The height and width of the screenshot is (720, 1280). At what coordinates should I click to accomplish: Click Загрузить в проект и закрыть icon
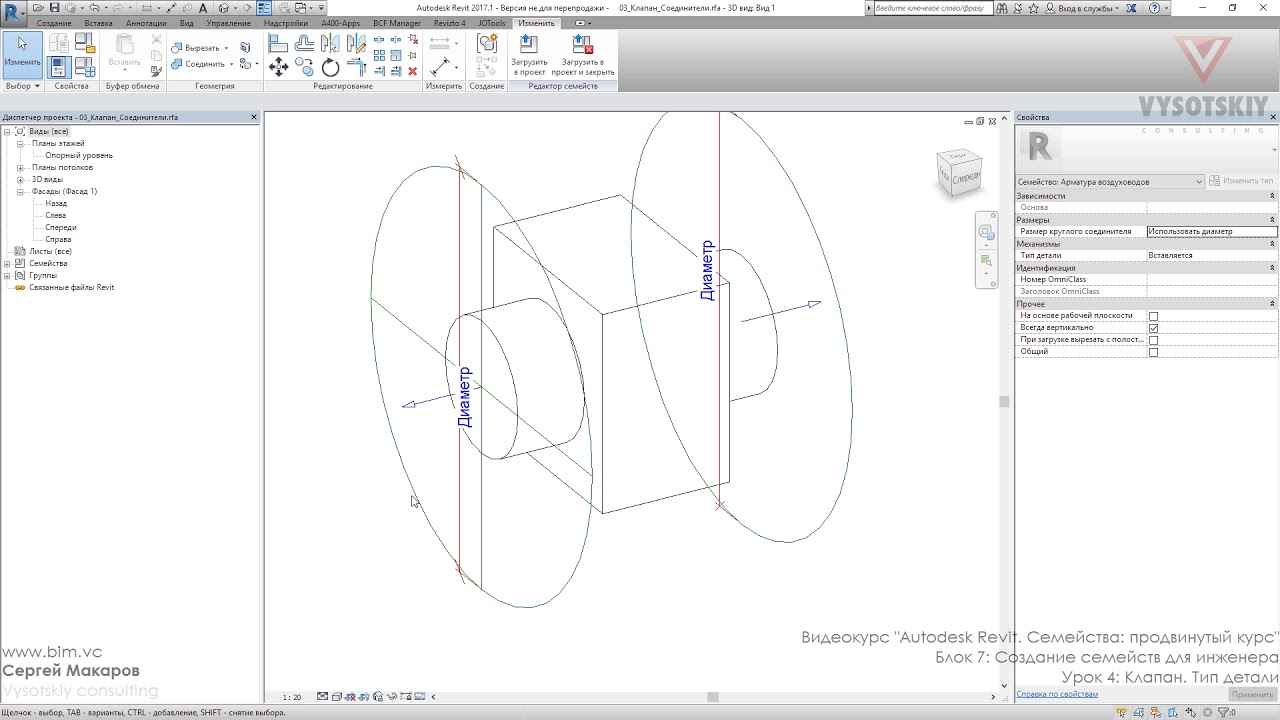tap(582, 55)
